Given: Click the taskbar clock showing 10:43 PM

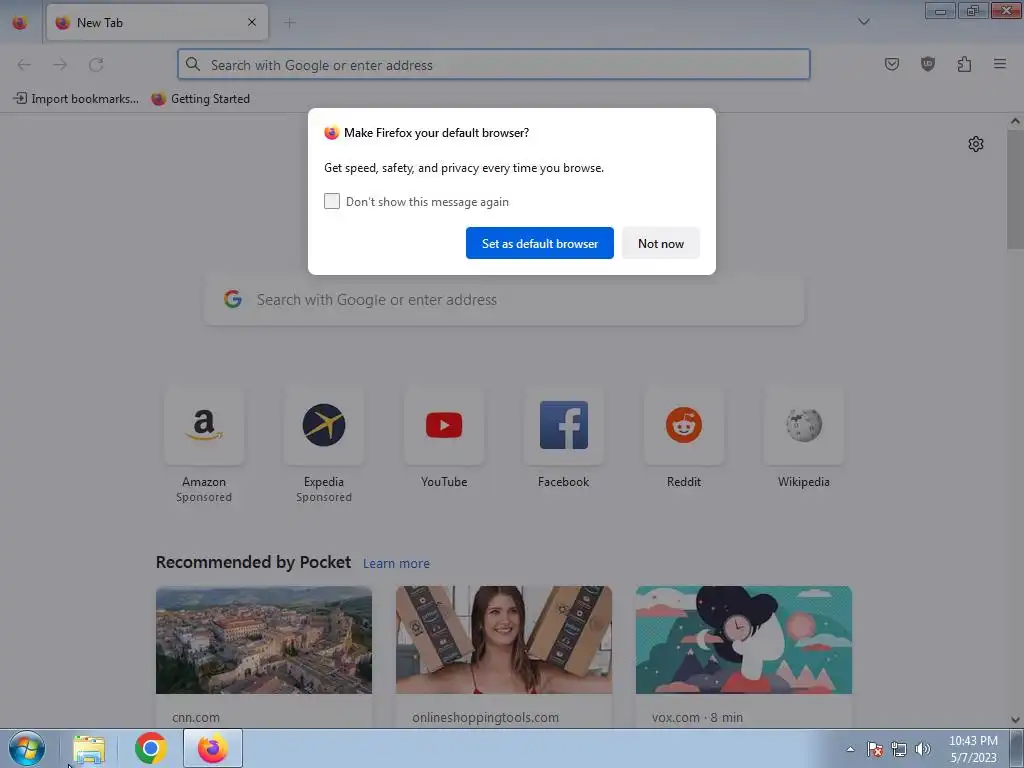Looking at the screenshot, I should (973, 749).
